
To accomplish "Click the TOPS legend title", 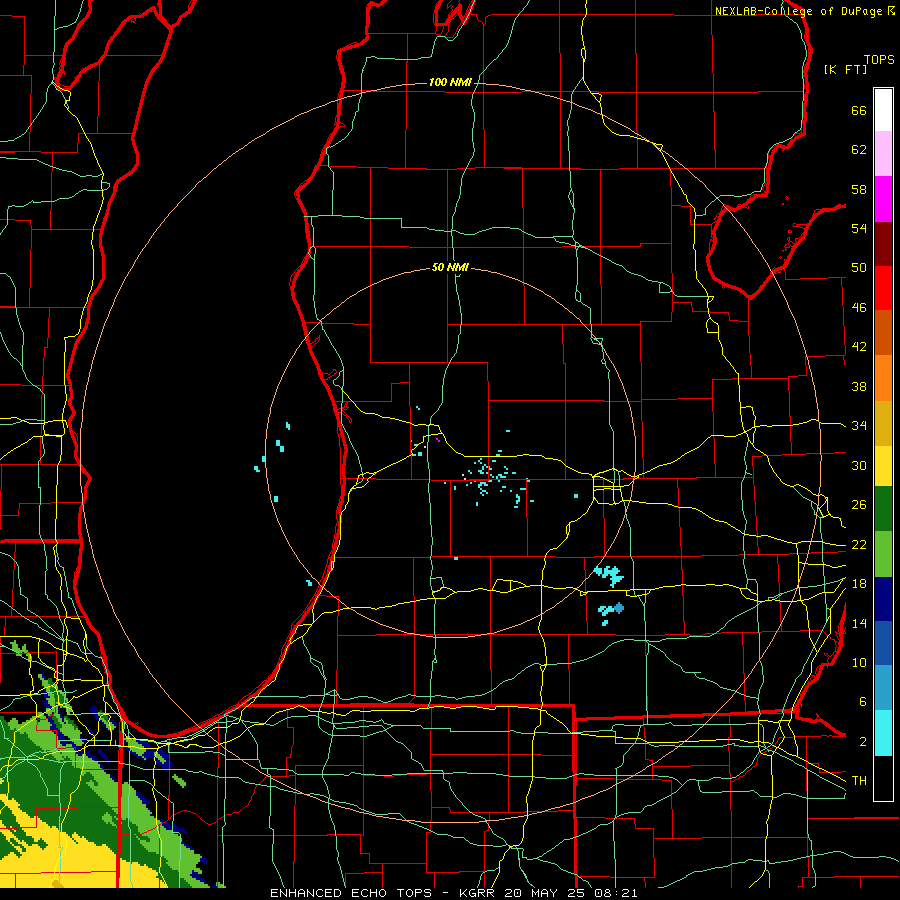I will [x=879, y=60].
